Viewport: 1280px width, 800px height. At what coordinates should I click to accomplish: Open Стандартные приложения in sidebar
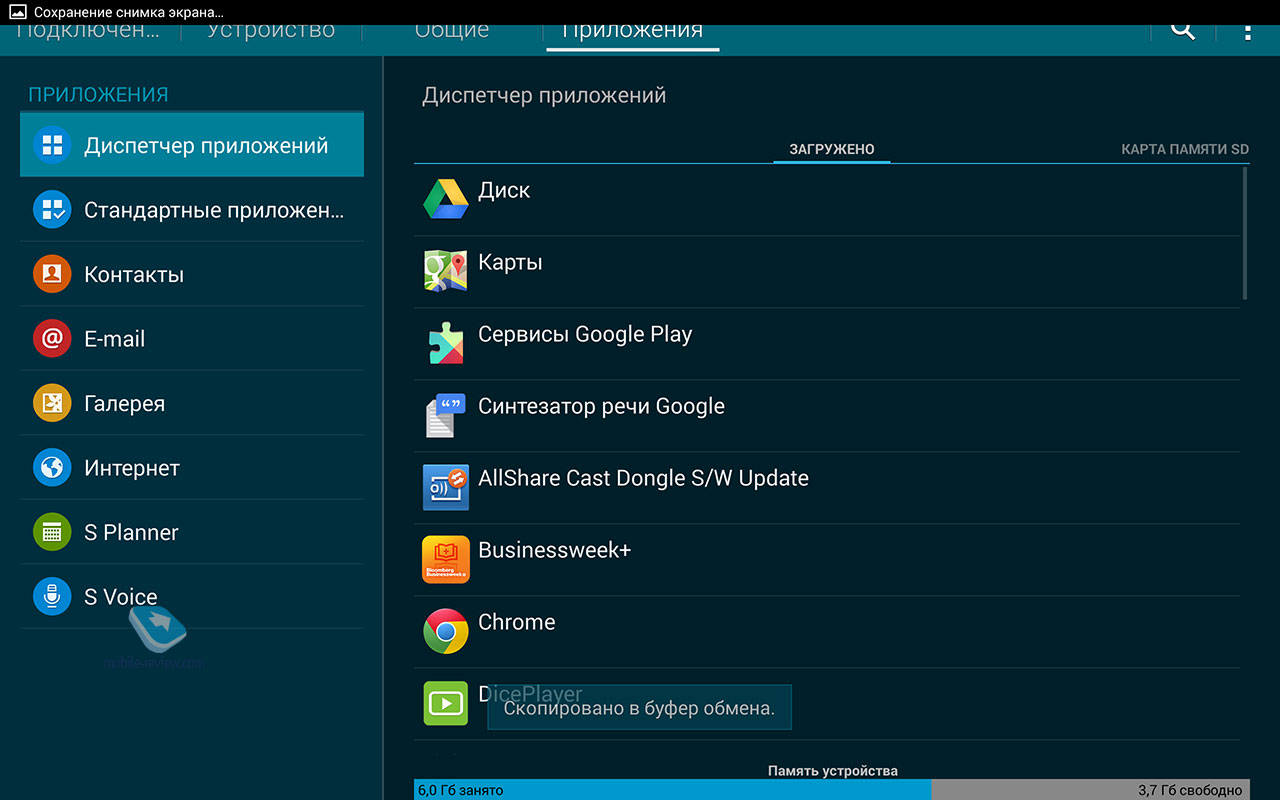(x=192, y=210)
